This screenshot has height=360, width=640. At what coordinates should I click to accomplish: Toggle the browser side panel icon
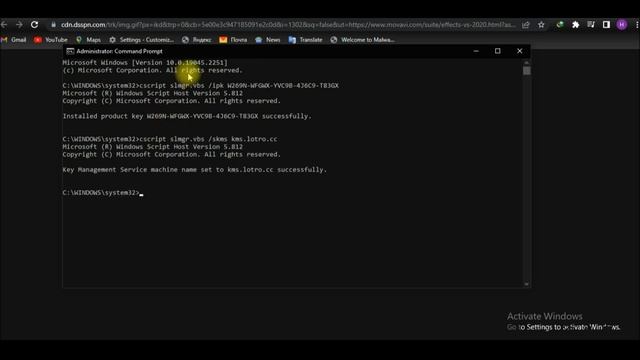click(x=606, y=25)
